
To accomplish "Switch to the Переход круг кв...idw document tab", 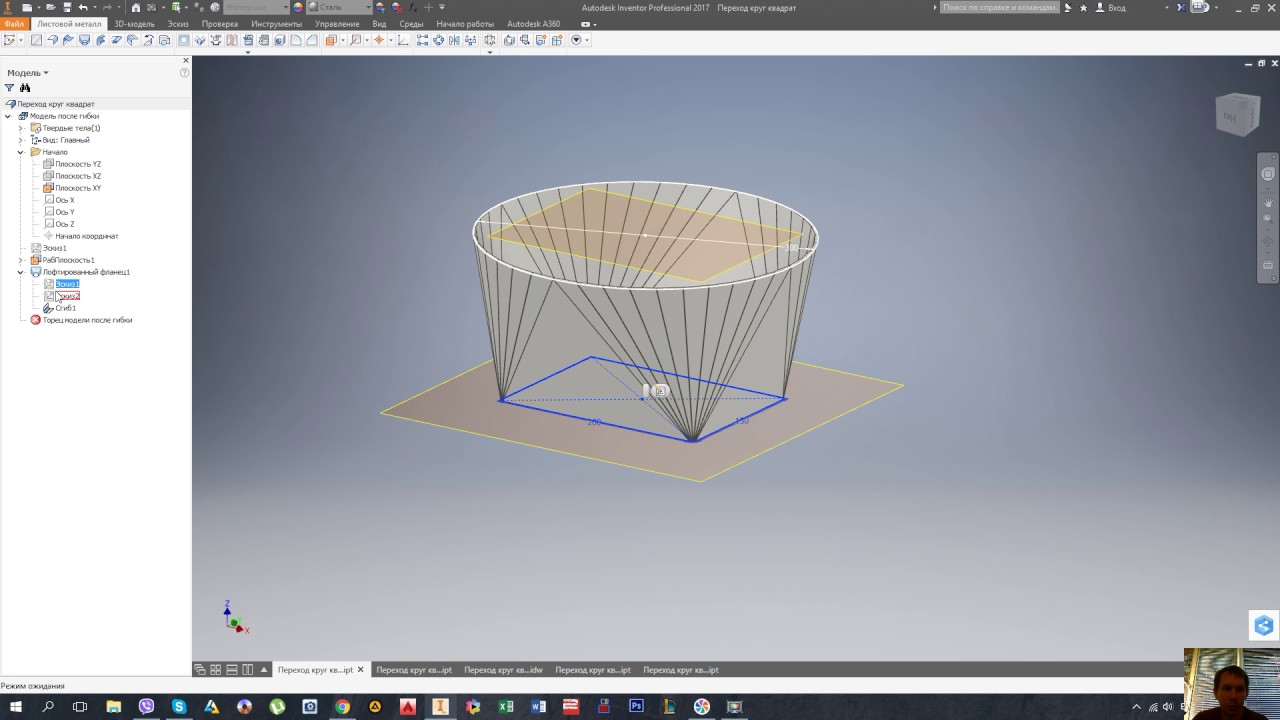I will click(x=503, y=670).
